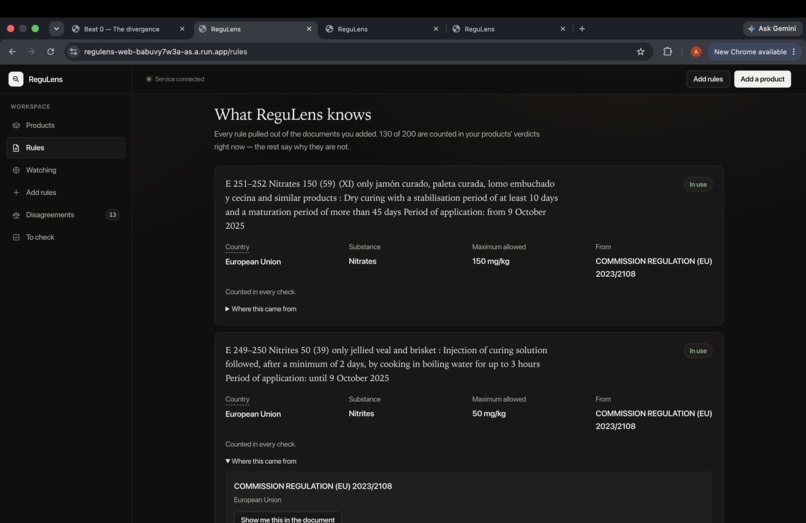Click the Watching globe icon
The image size is (806, 523).
pyautogui.click(x=16, y=170)
